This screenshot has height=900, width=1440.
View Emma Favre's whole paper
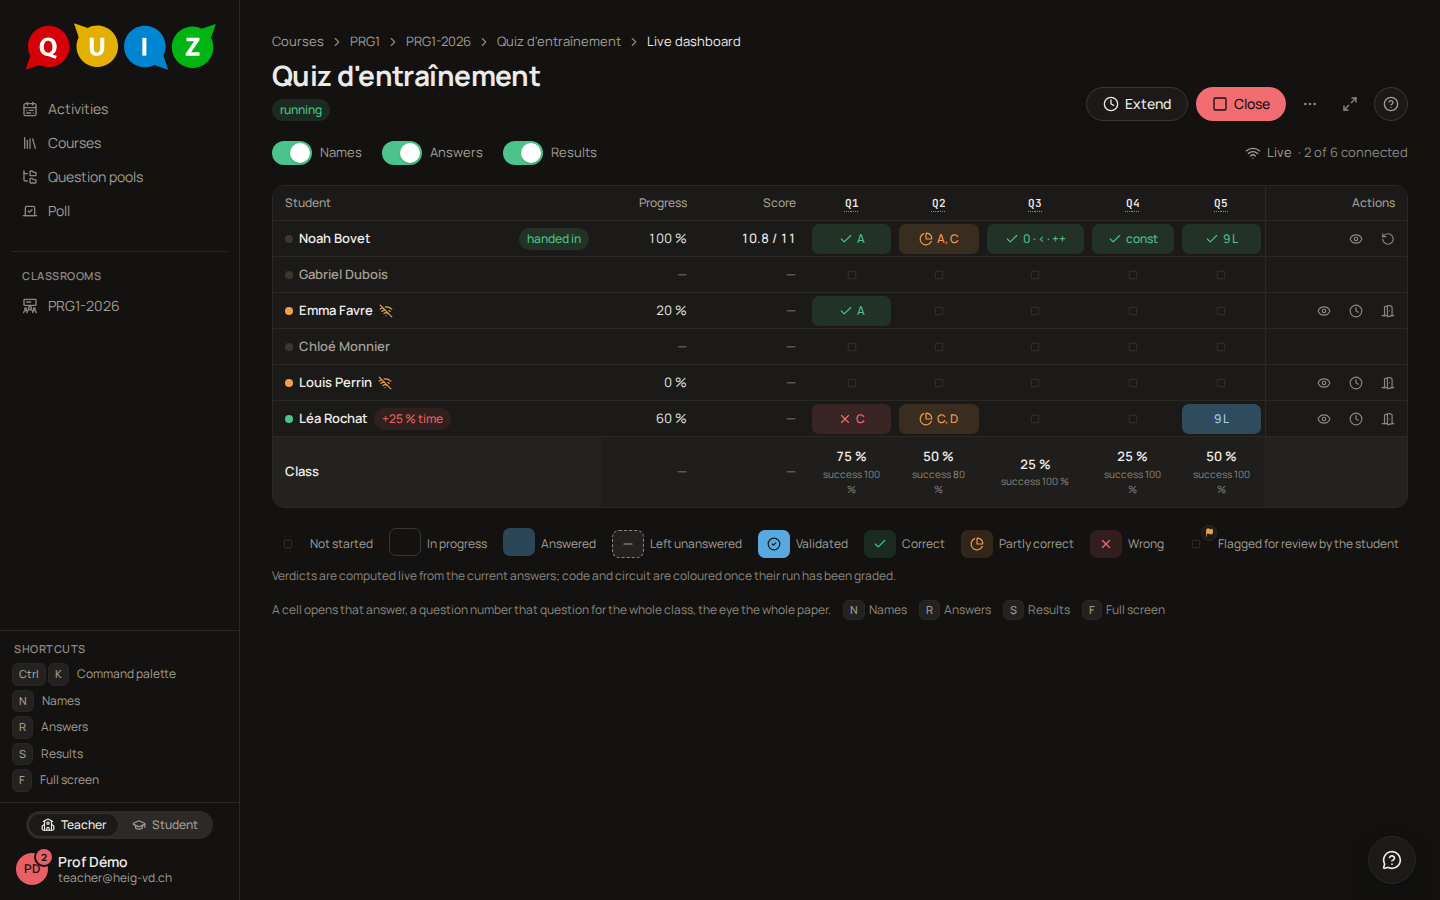pos(1324,311)
